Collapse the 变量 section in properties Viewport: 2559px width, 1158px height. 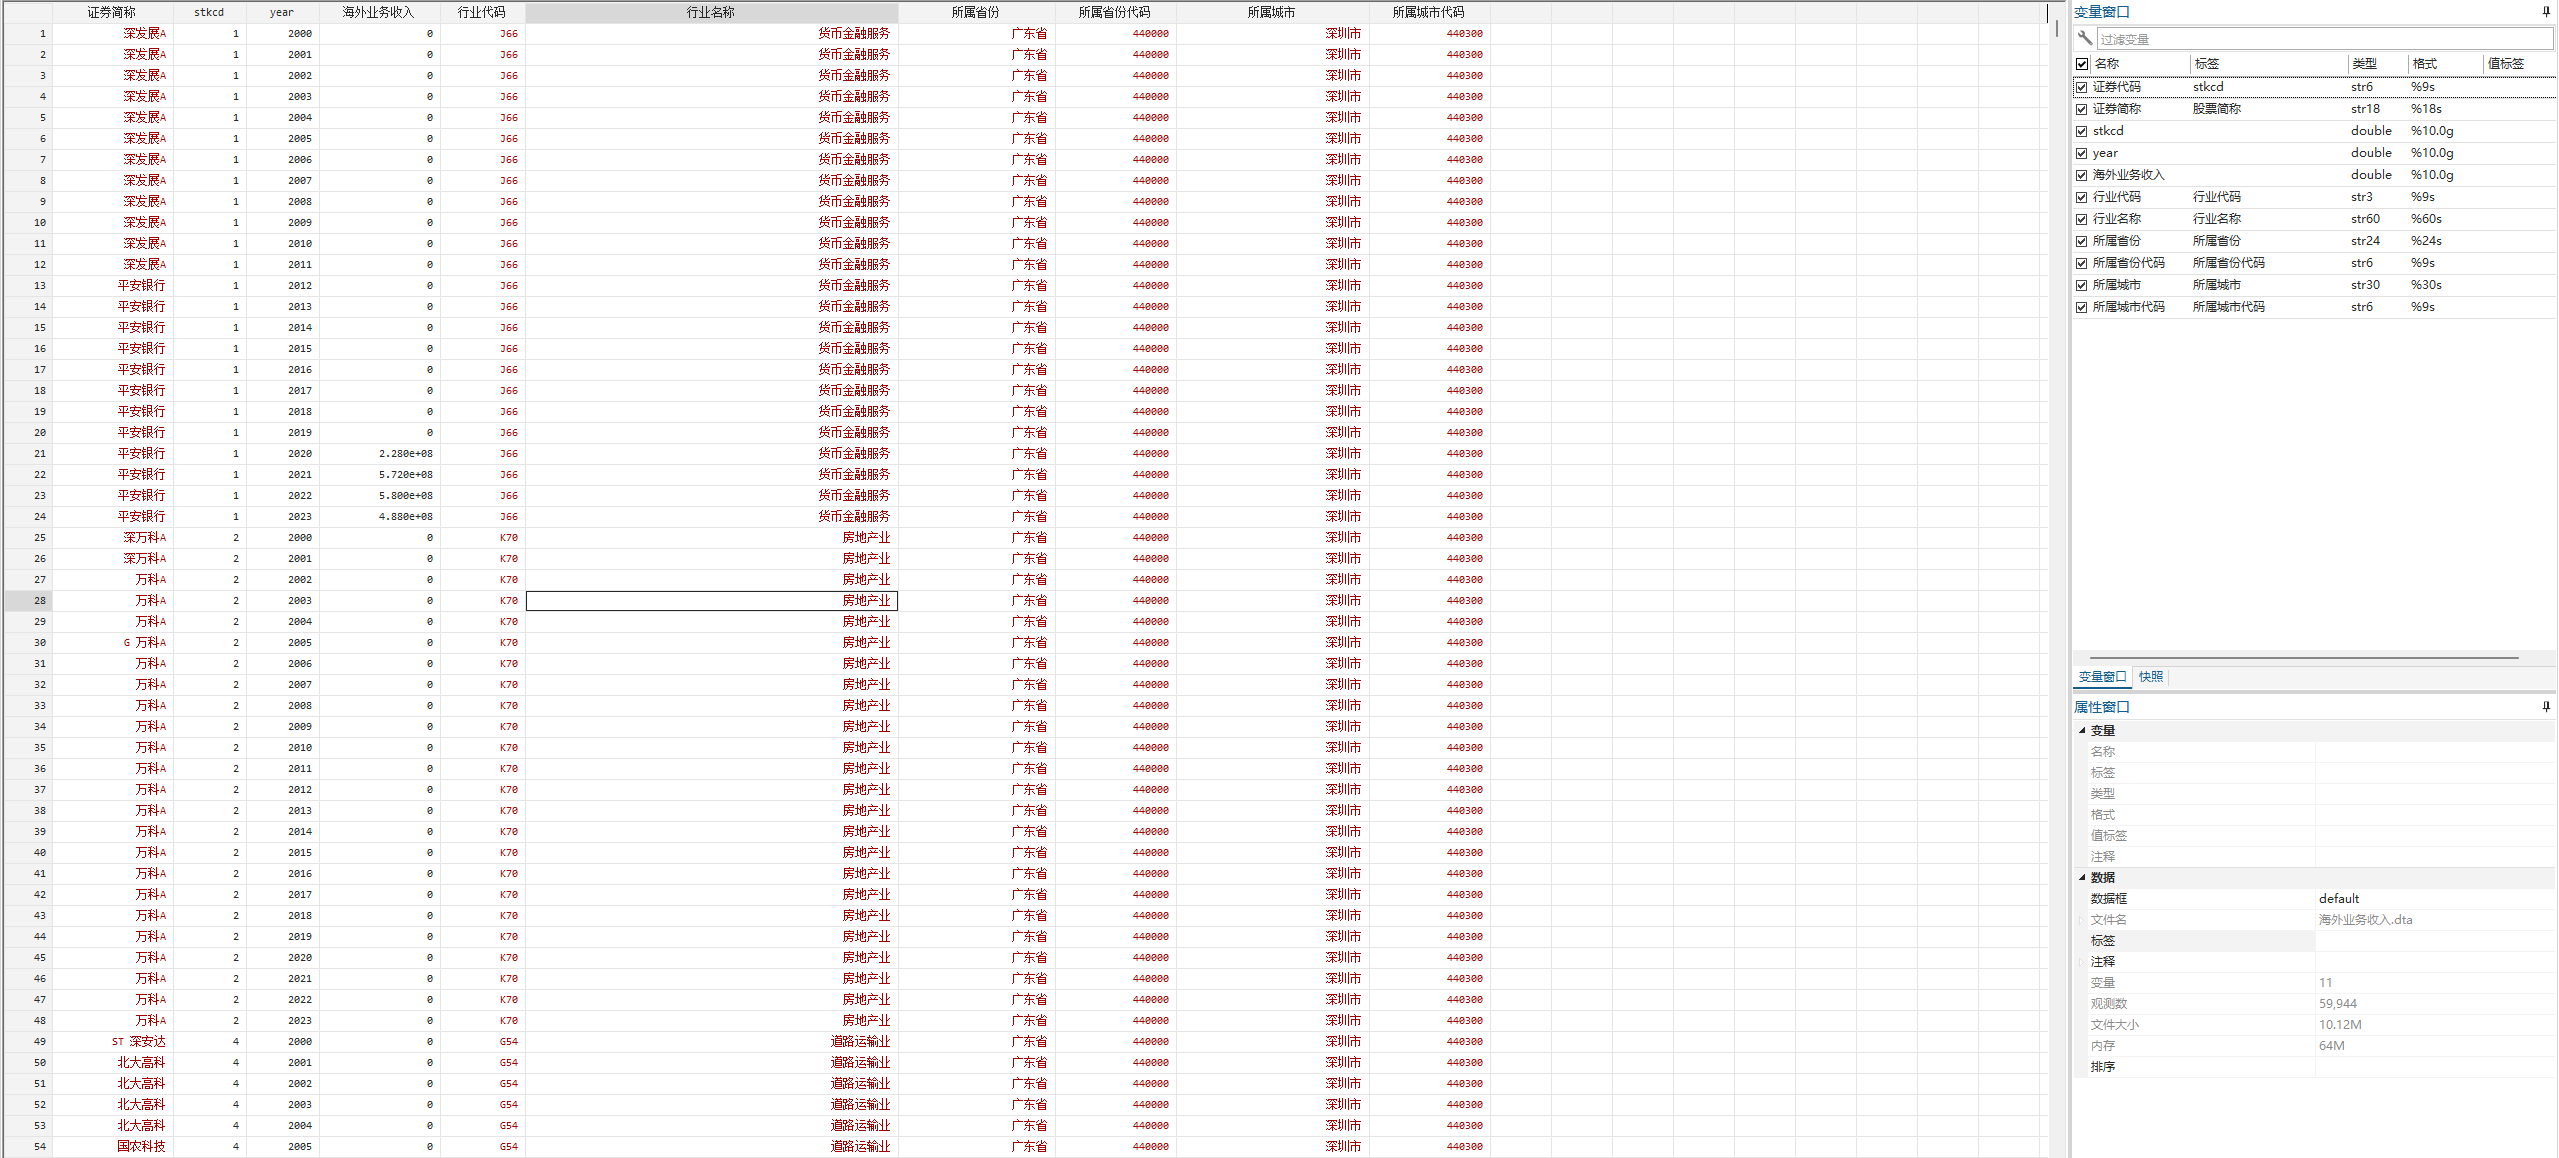pyautogui.click(x=2082, y=730)
